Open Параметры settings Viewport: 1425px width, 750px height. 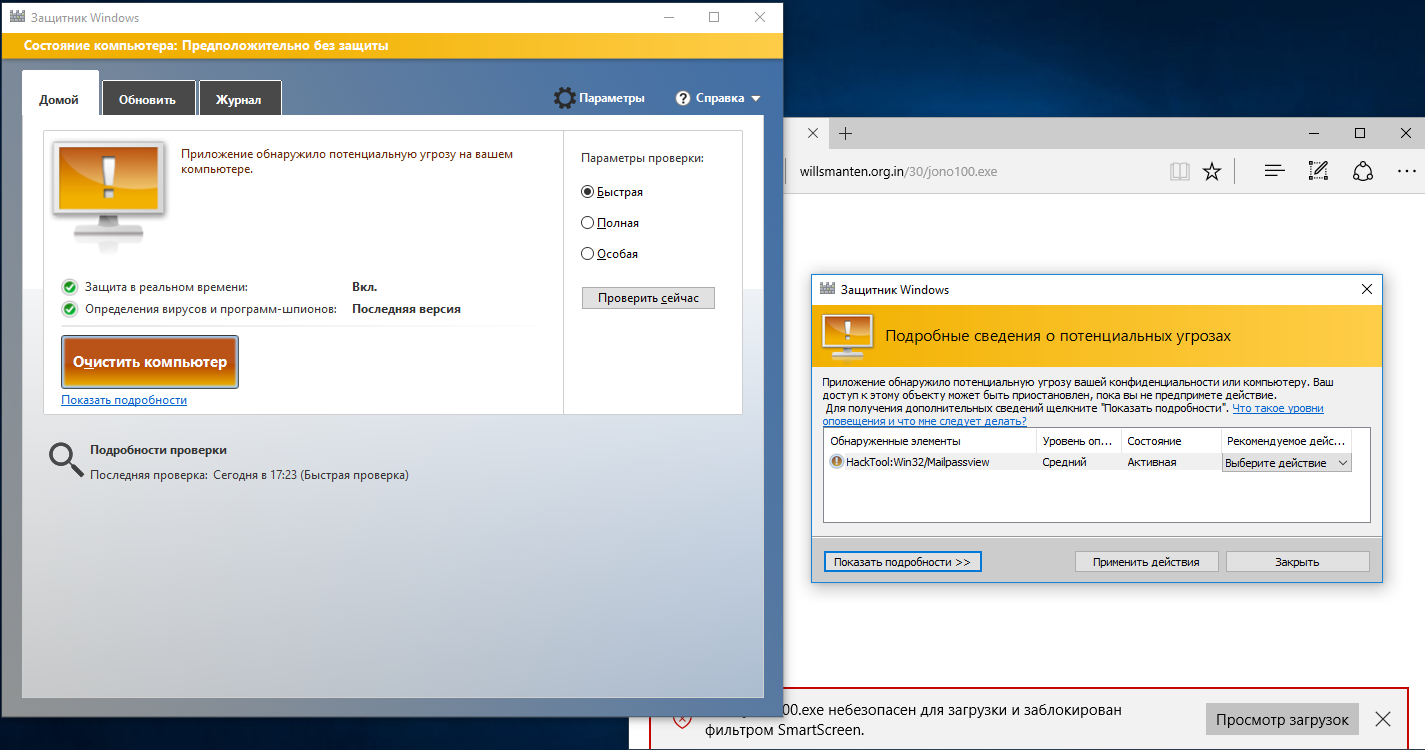click(x=600, y=98)
